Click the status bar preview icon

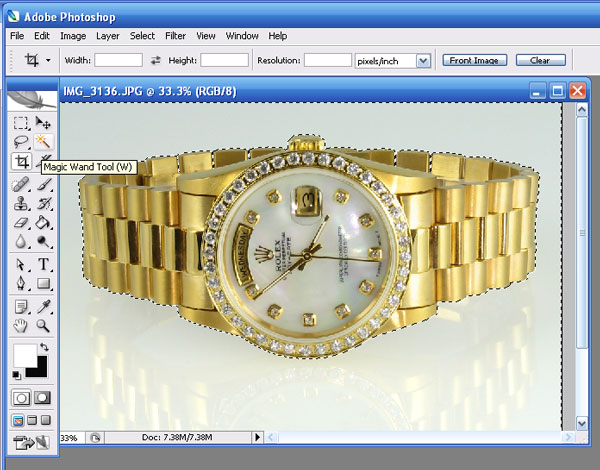95,437
